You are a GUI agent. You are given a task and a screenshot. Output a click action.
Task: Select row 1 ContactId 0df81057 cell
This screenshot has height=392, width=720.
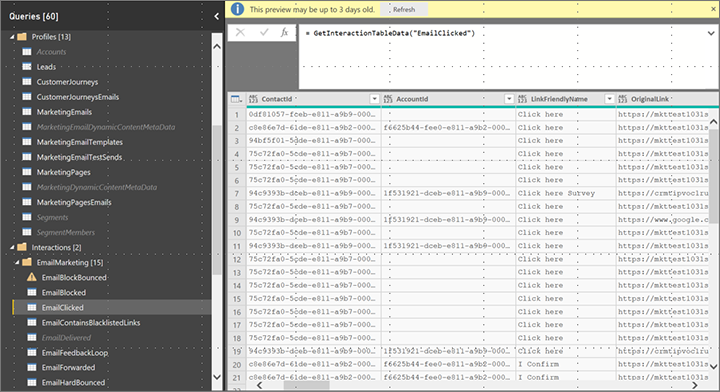click(x=314, y=114)
